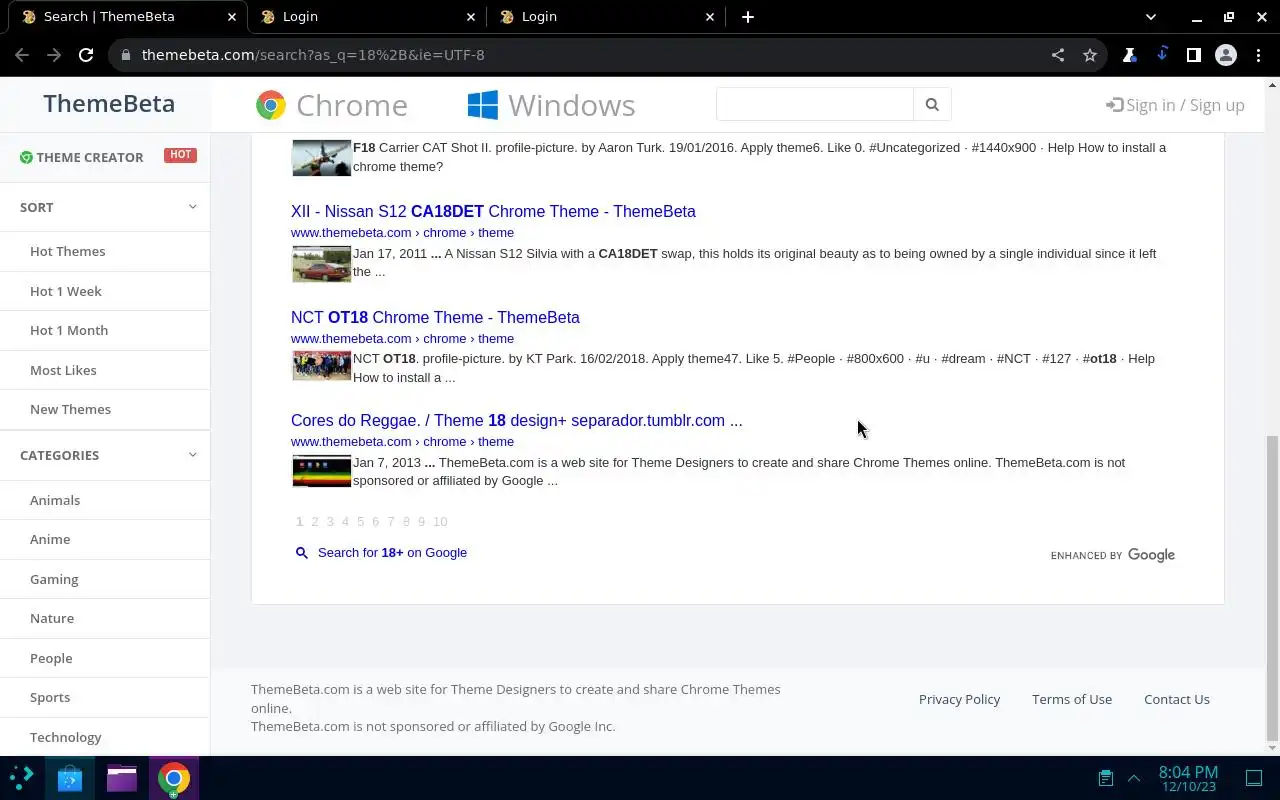Open the store app in taskbar
This screenshot has width=1280, height=800.
point(70,778)
